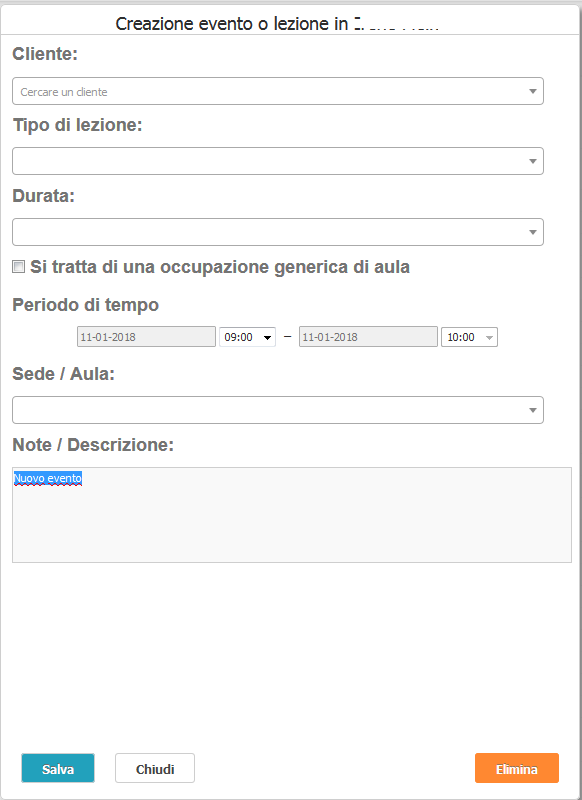Viewport: 582px width, 800px height.
Task: Open the 09:00 start time selector
Action: (247, 337)
